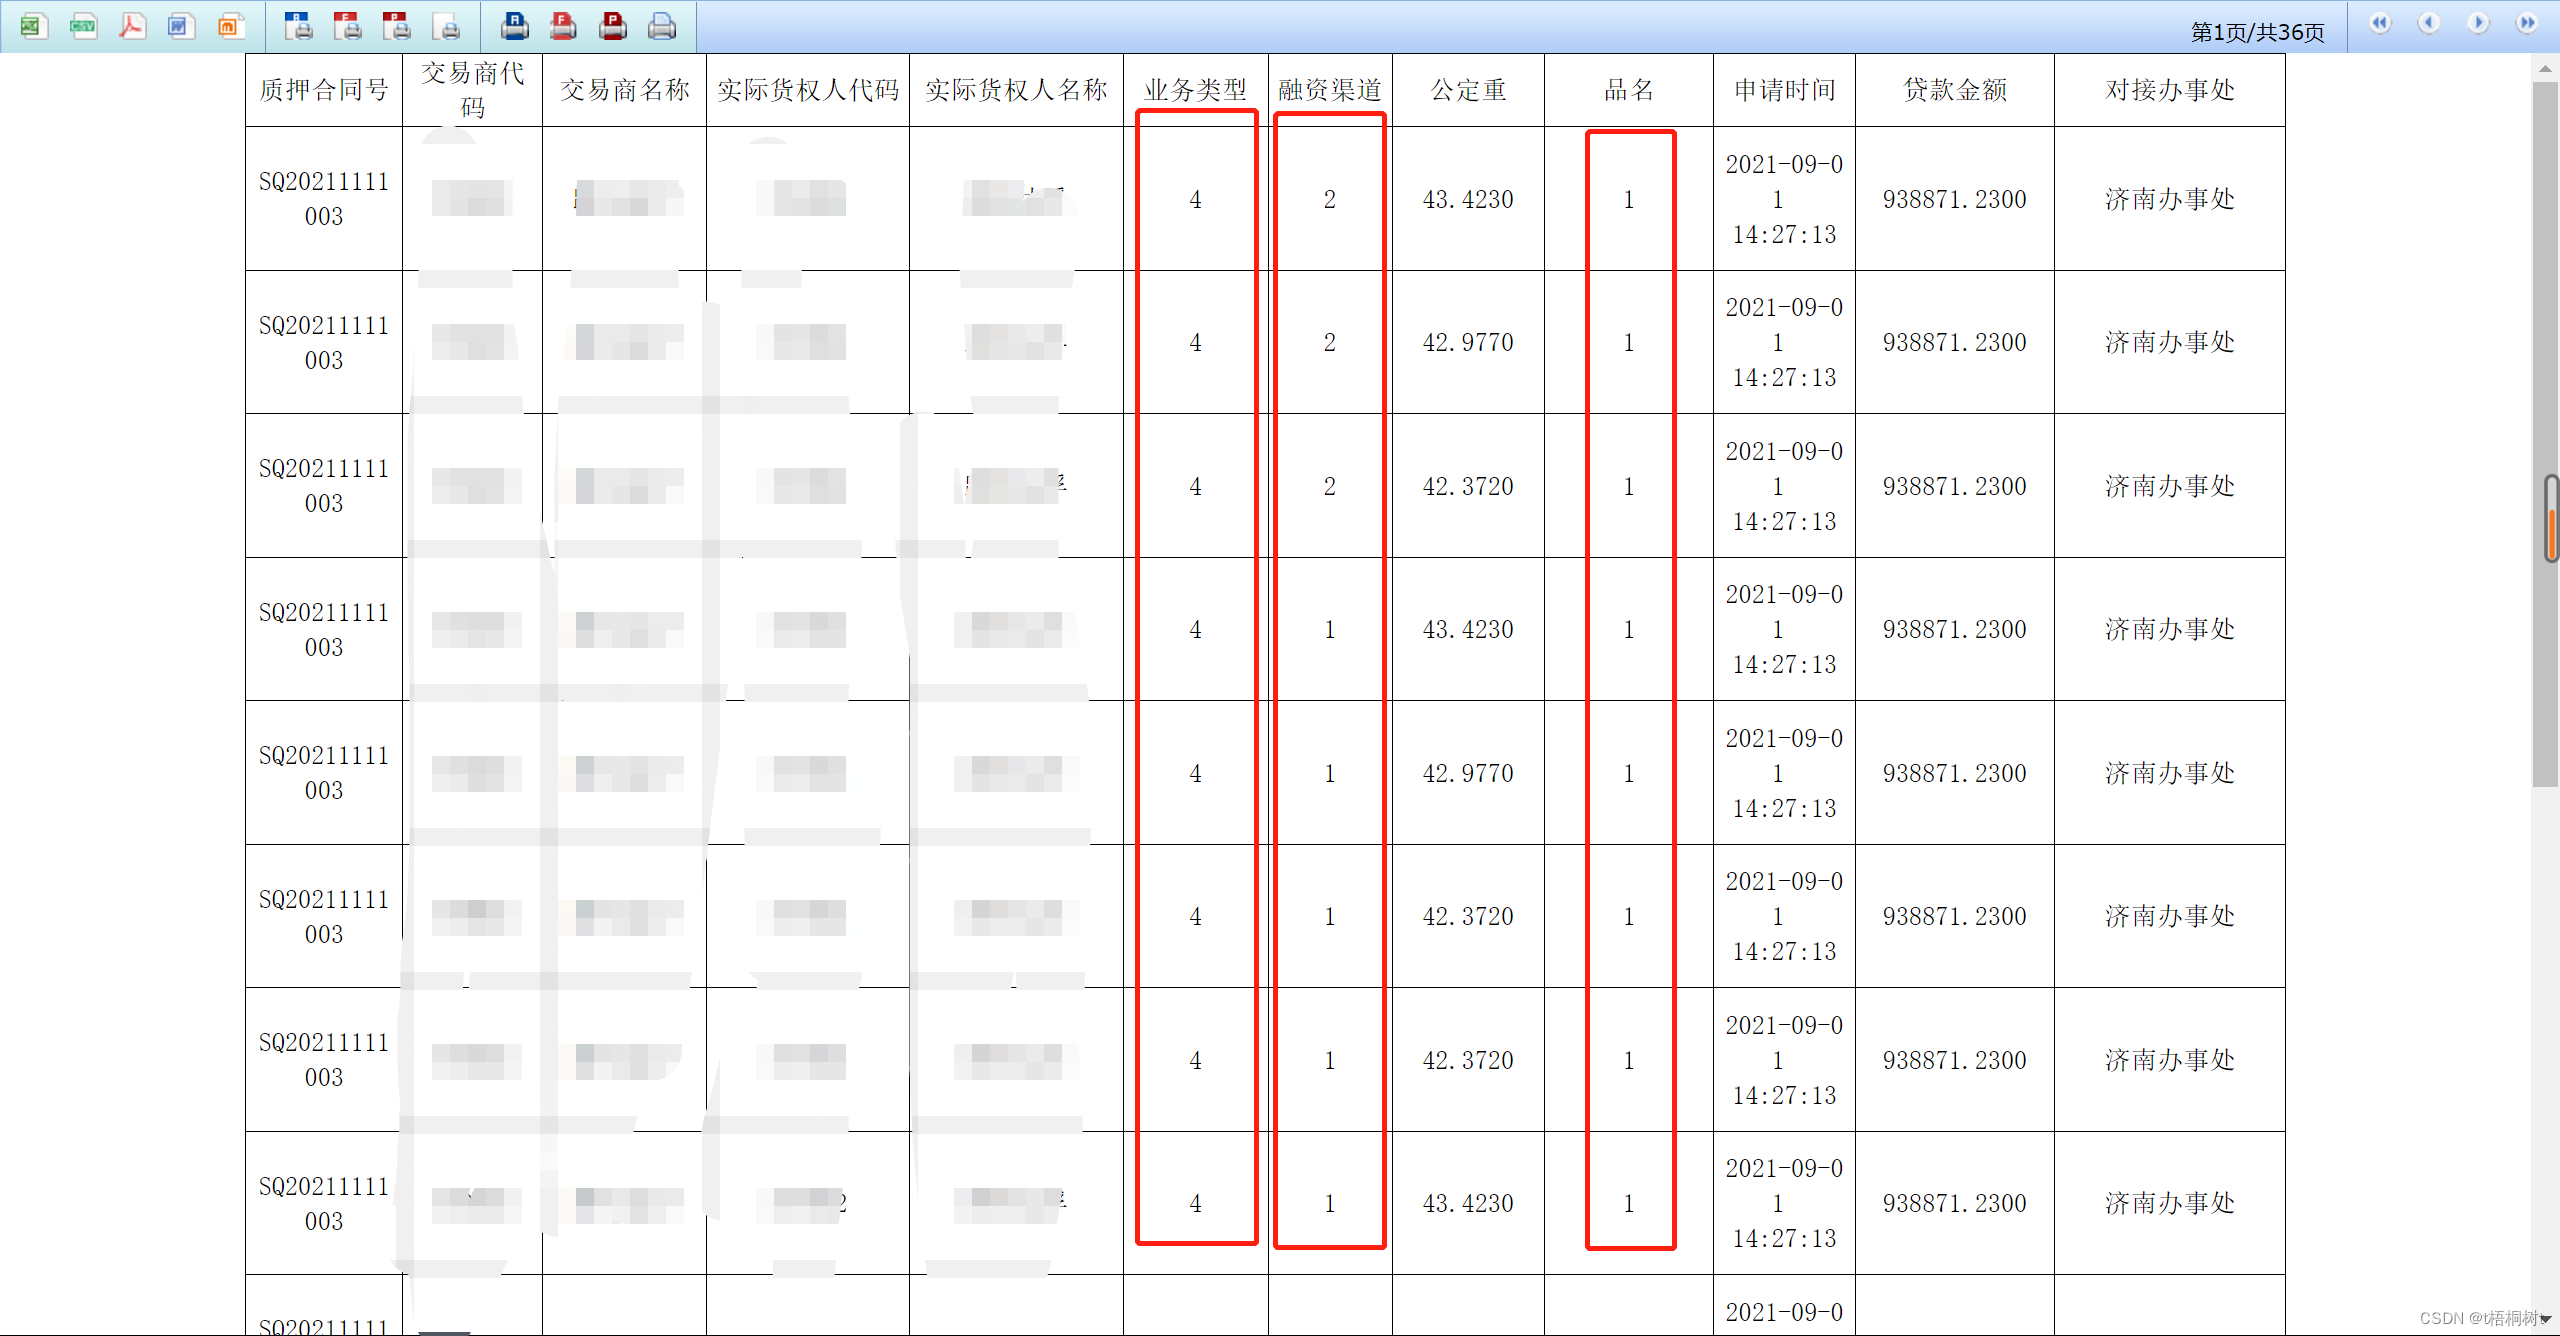Export report to Word document
The image size is (2560, 1336).
[x=180, y=26]
